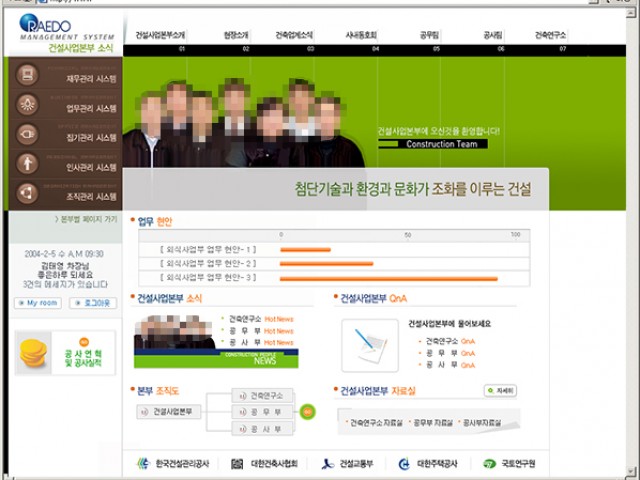The height and width of the screenshot is (480, 640).
Task: Click the My room button
Action: tap(38, 303)
